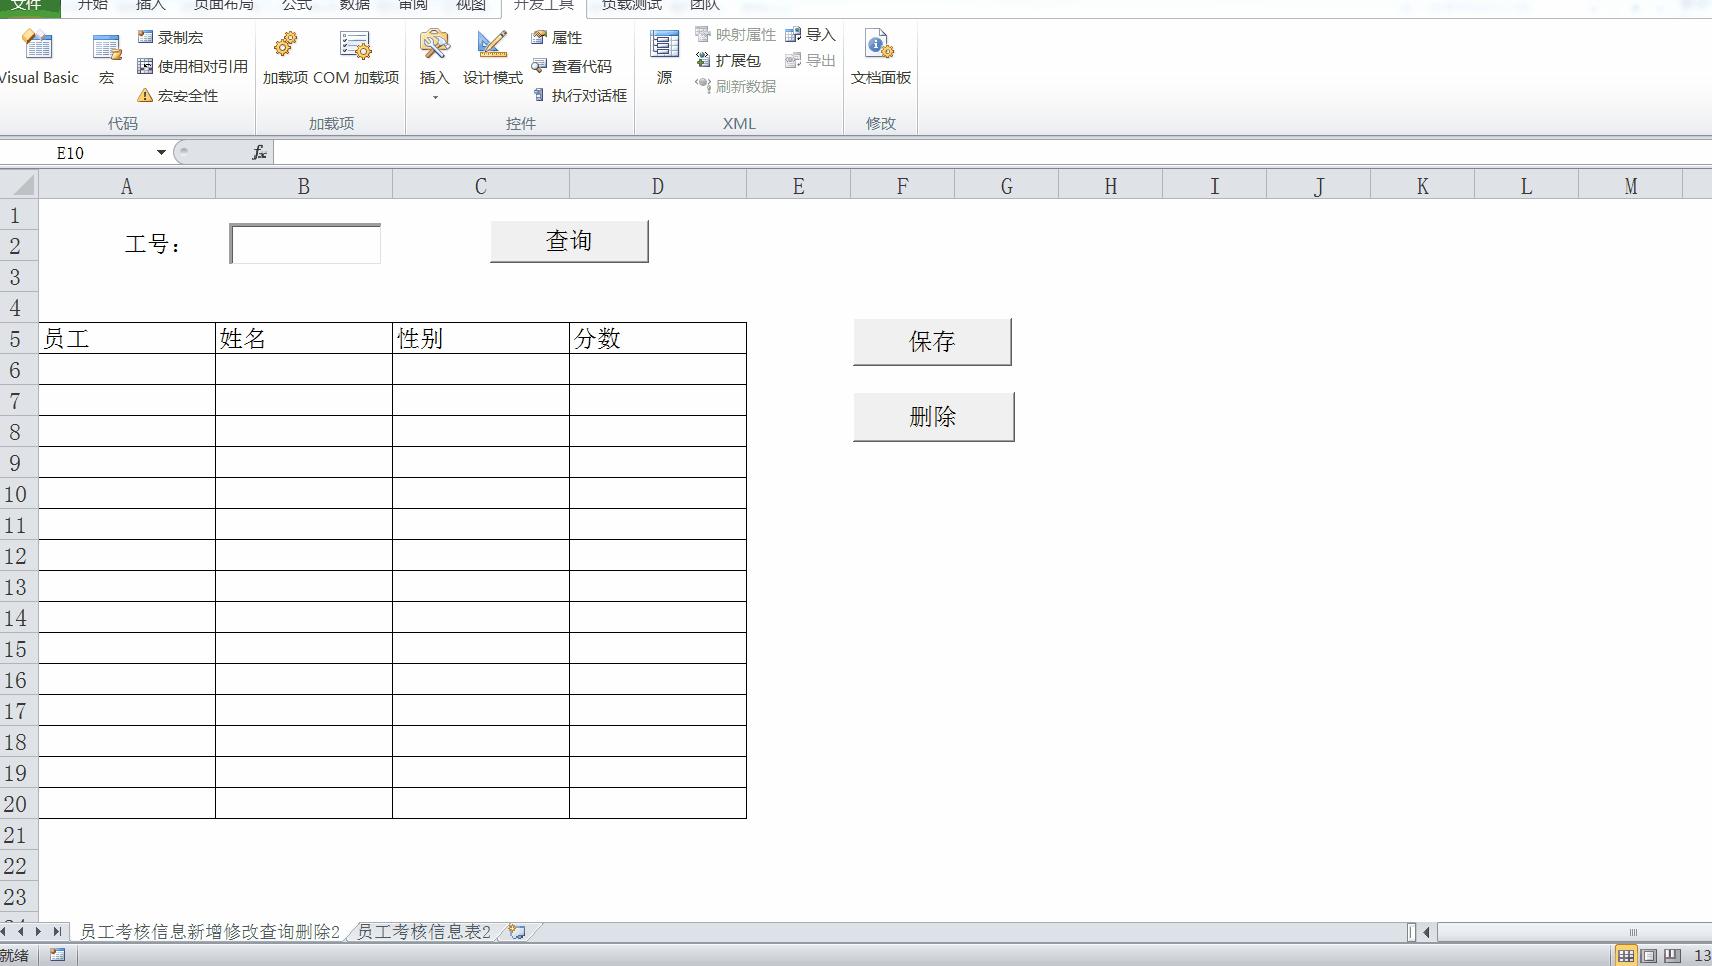Image resolution: width=1712 pixels, height=966 pixels.
Task: Open the 员工考核信息表2 sheet tab
Action: 424,930
